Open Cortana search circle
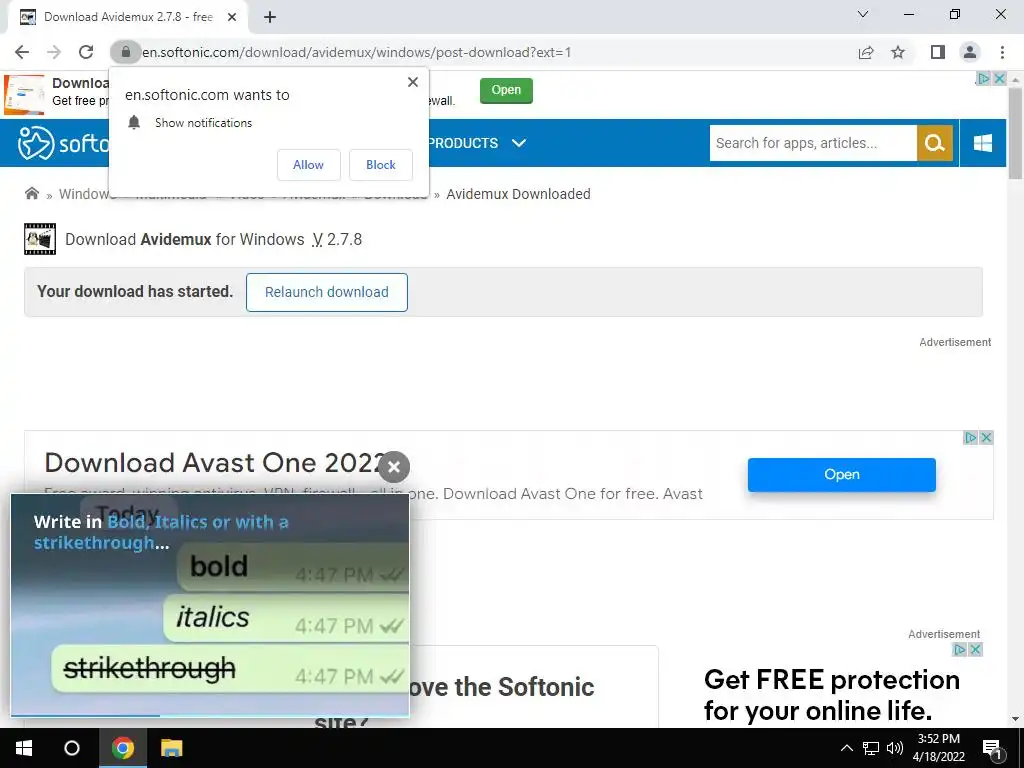The width and height of the screenshot is (1024, 768). click(72, 748)
